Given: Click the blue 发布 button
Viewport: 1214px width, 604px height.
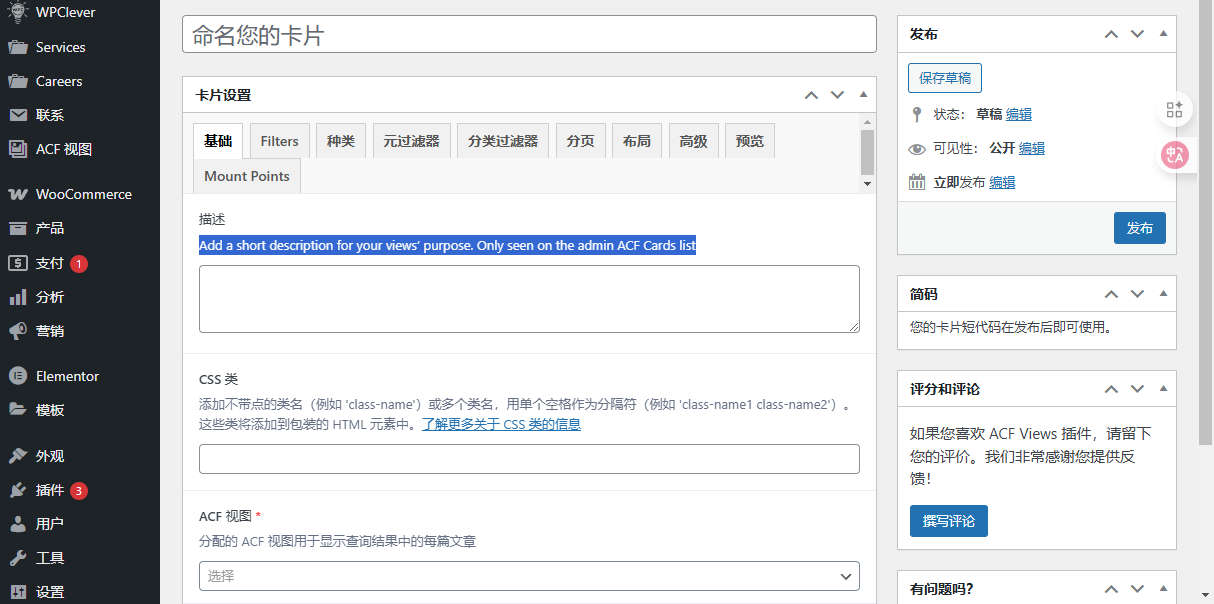Looking at the screenshot, I should tap(1140, 228).
